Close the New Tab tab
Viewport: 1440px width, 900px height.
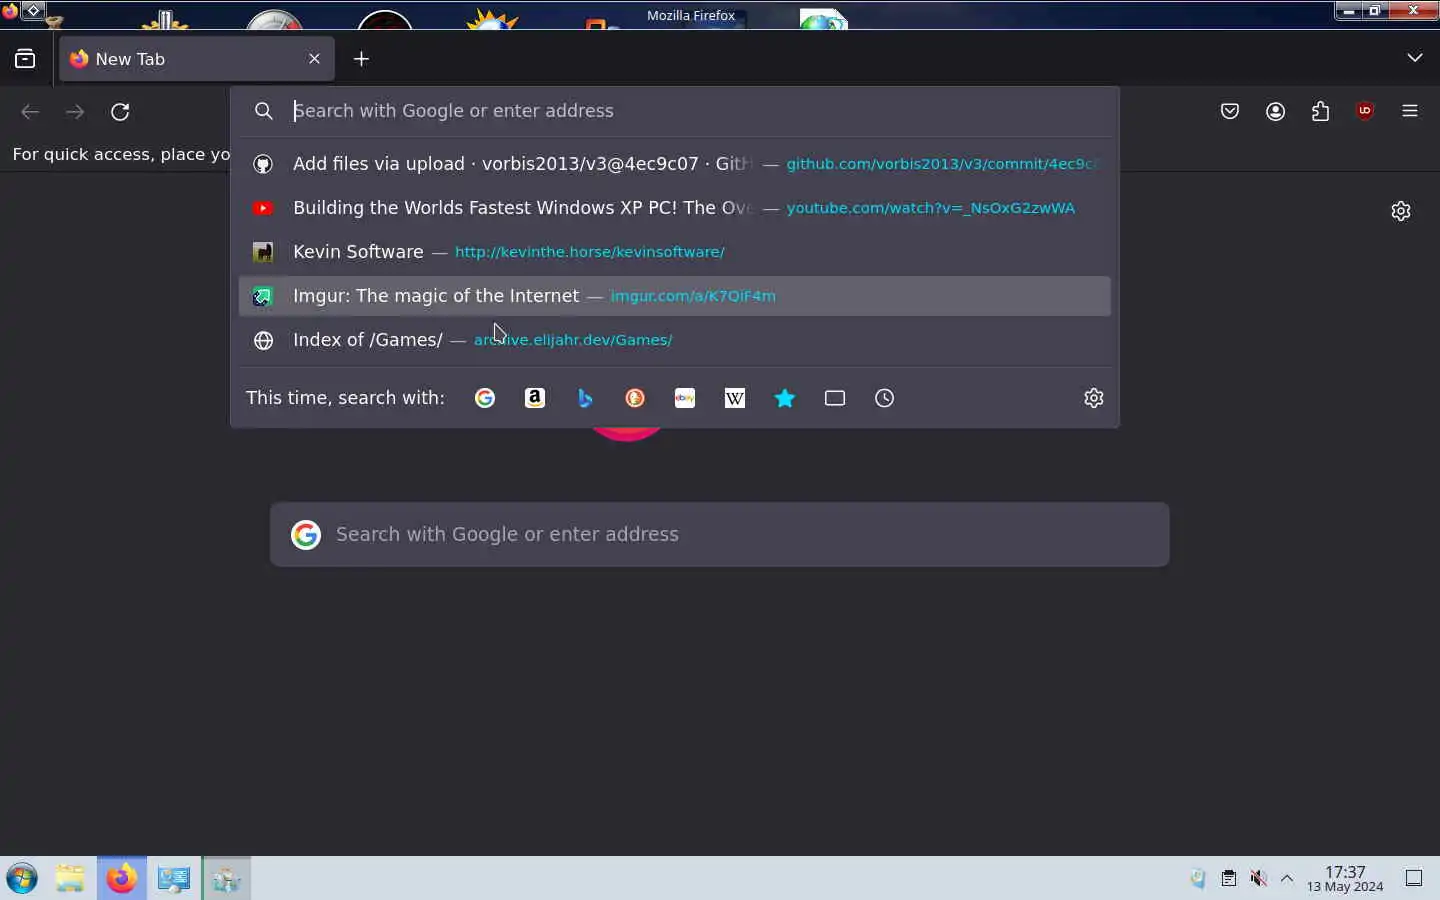pyautogui.click(x=314, y=59)
